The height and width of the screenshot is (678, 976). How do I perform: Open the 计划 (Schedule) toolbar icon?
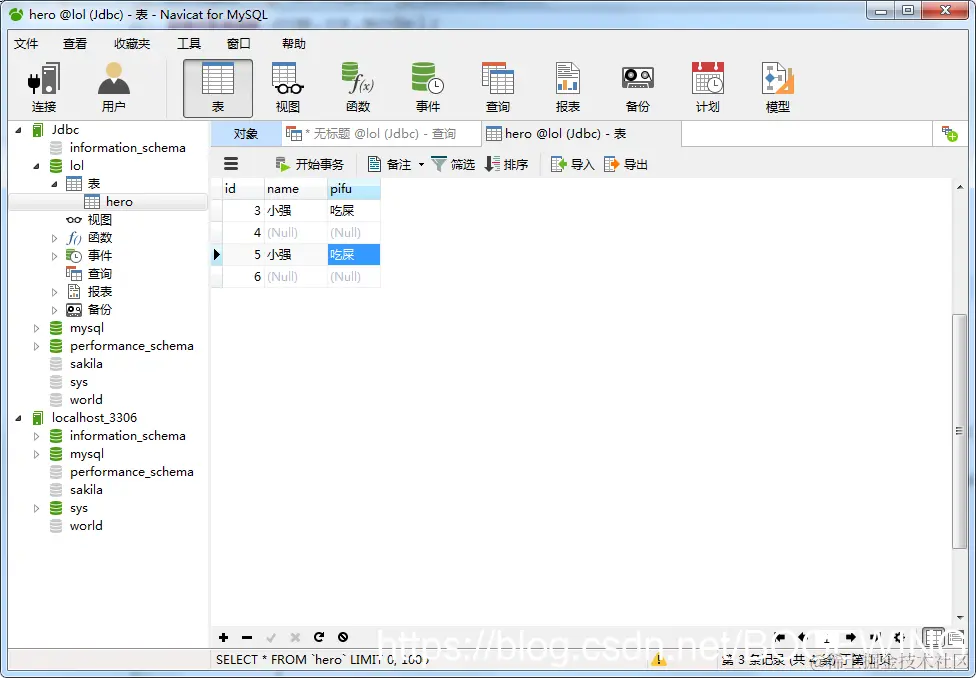pos(708,88)
